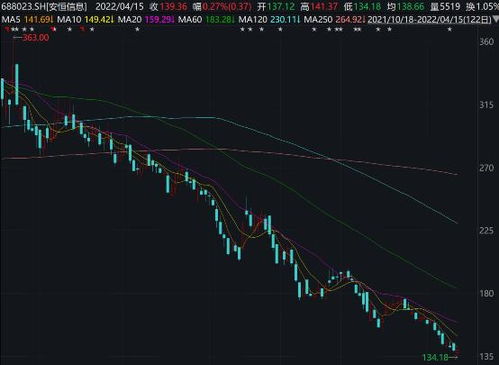Click the 2022/04/15 date in the header

119,6
